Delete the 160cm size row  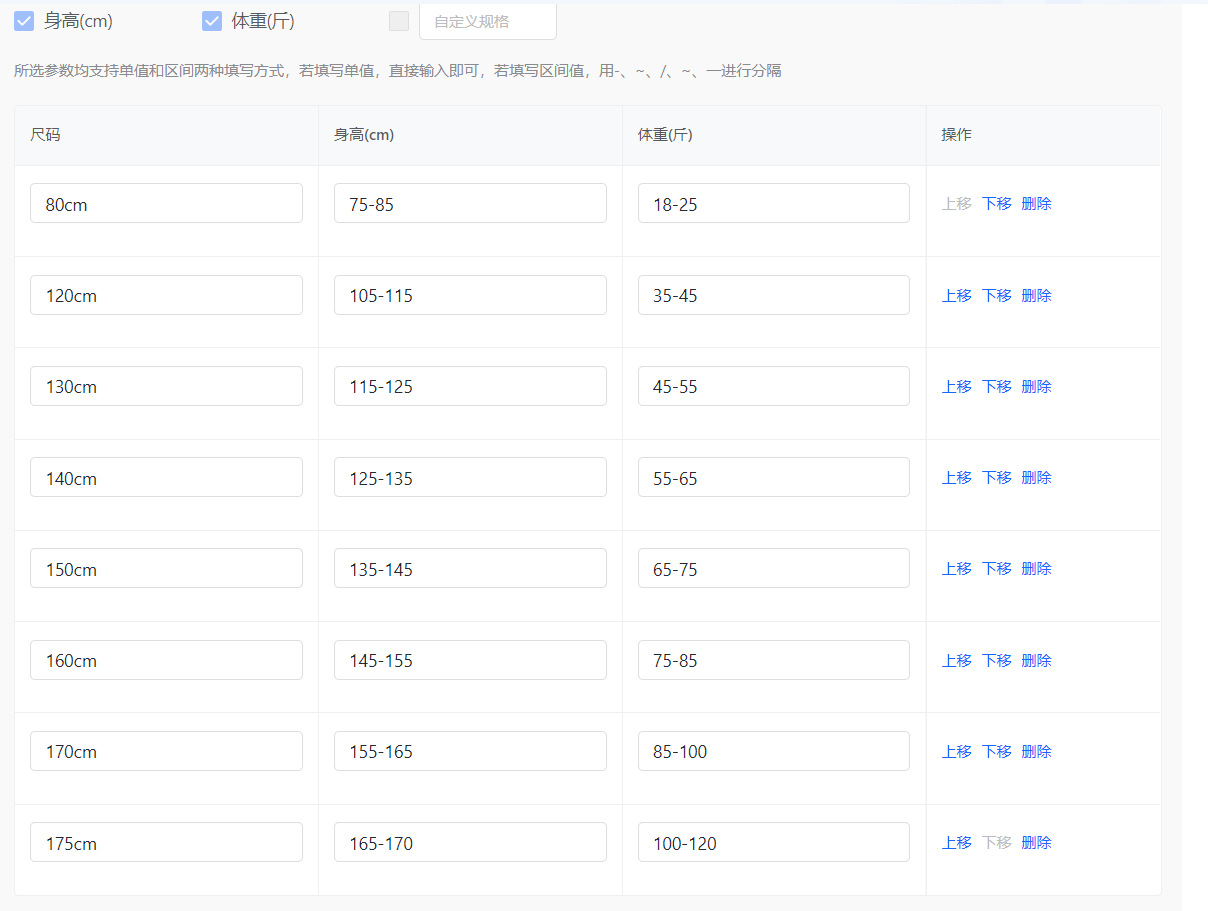(x=1036, y=661)
